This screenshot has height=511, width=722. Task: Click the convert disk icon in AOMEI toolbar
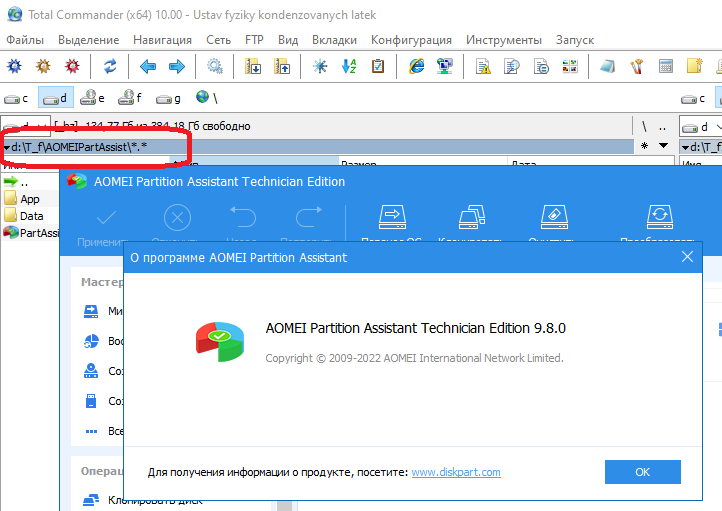point(658,217)
